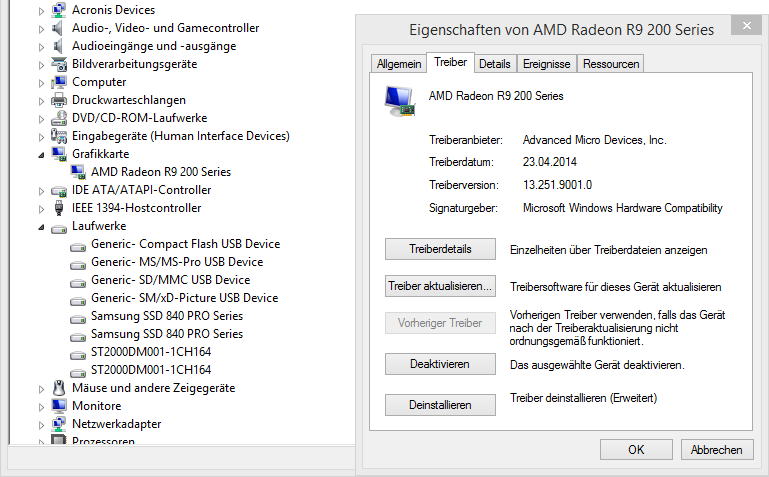Viewport: 769px width, 477px height.
Task: Click first Samsung SSD 840 PRO drive icon
Action: click(78, 319)
